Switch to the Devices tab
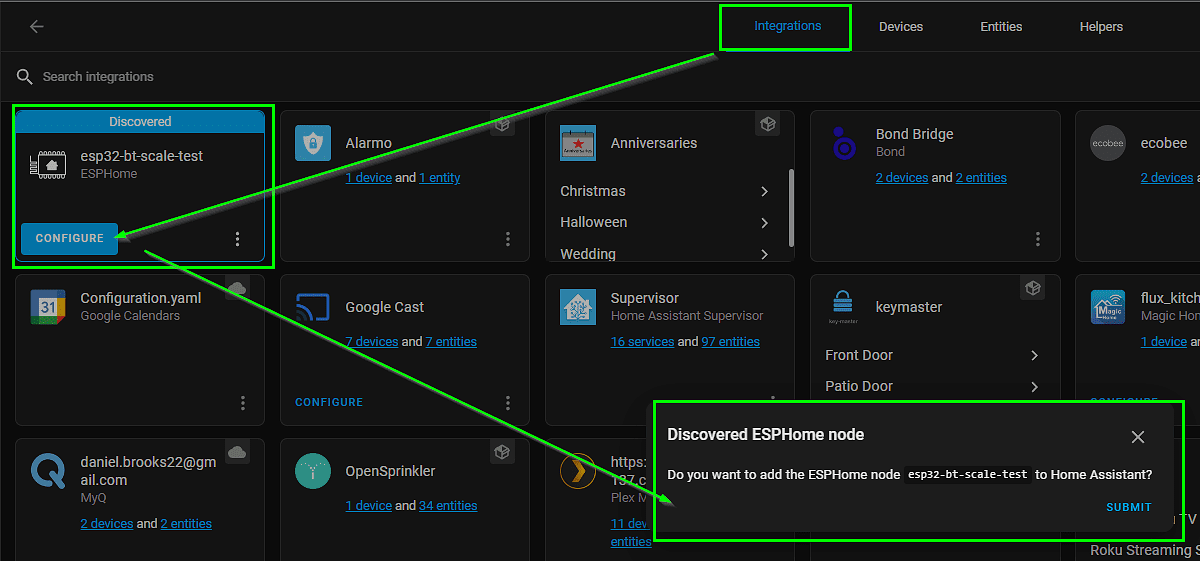This screenshot has width=1200, height=561. 901,27
